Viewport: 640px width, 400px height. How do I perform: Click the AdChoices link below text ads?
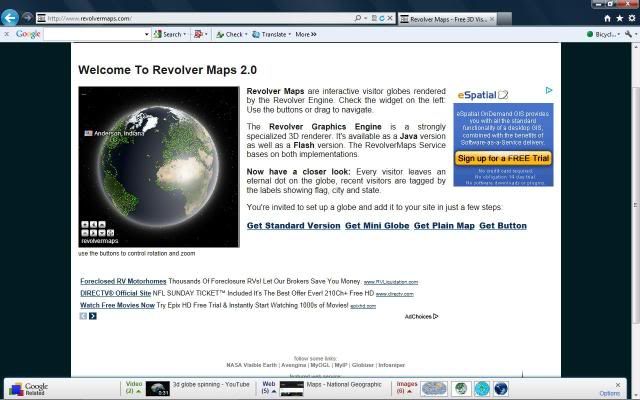(x=421, y=316)
